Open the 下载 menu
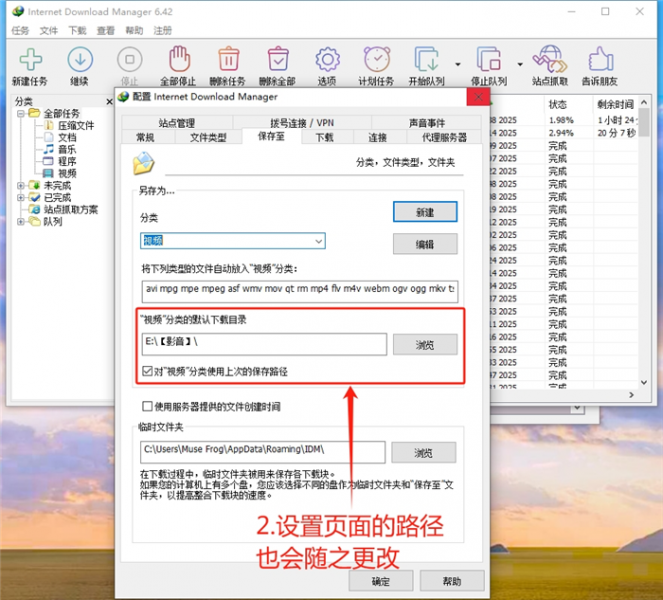This screenshot has width=663, height=600. tap(77, 30)
